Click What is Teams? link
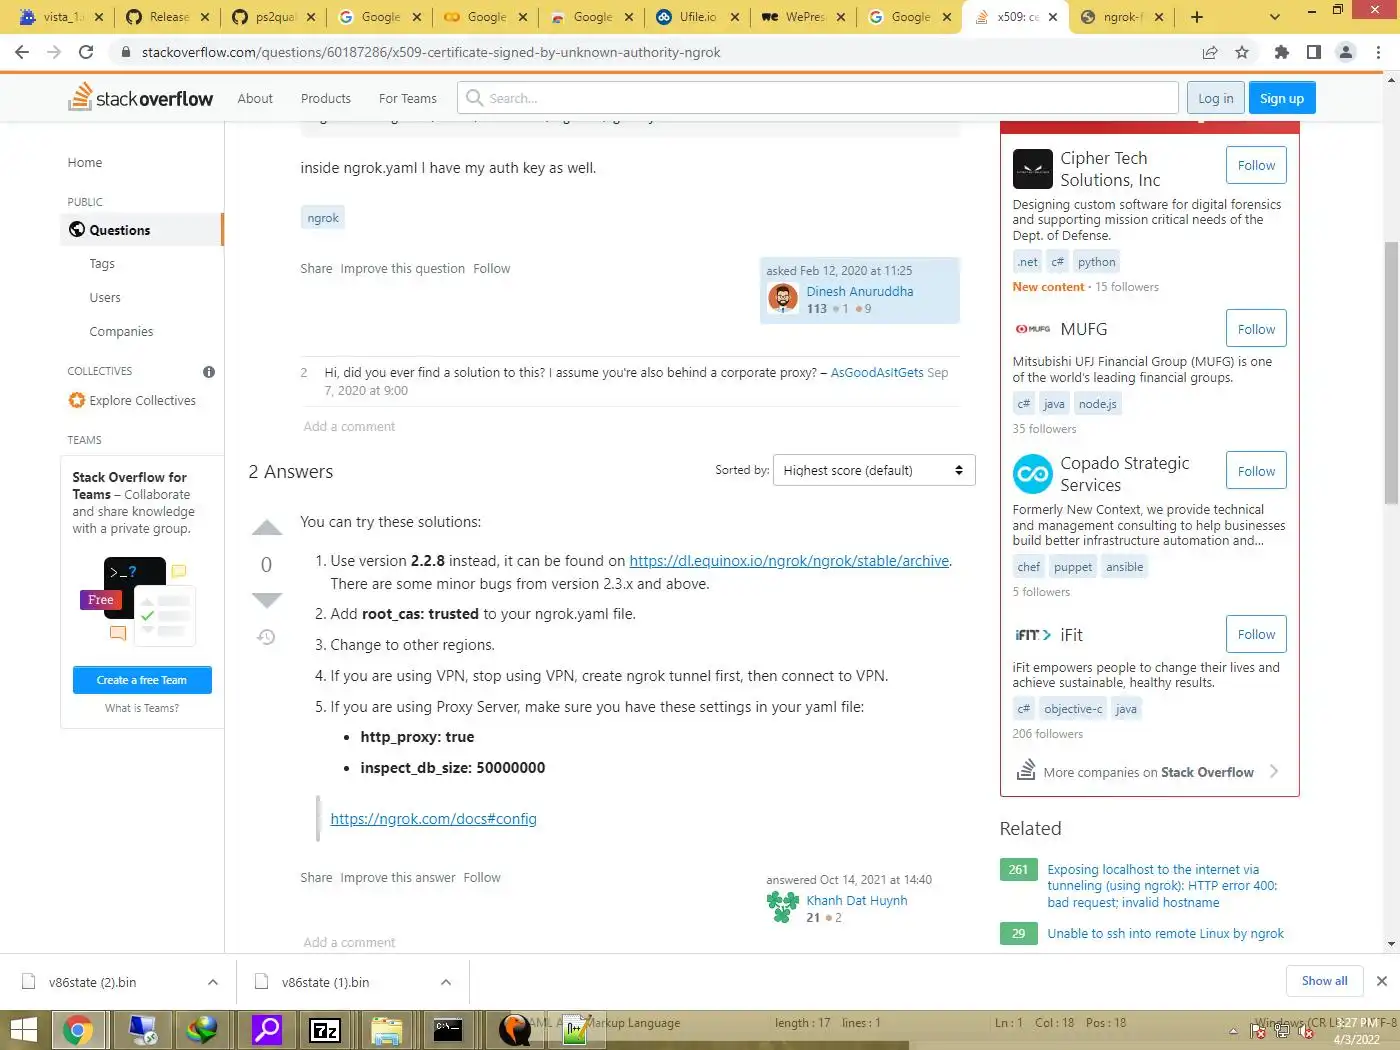 click(142, 708)
